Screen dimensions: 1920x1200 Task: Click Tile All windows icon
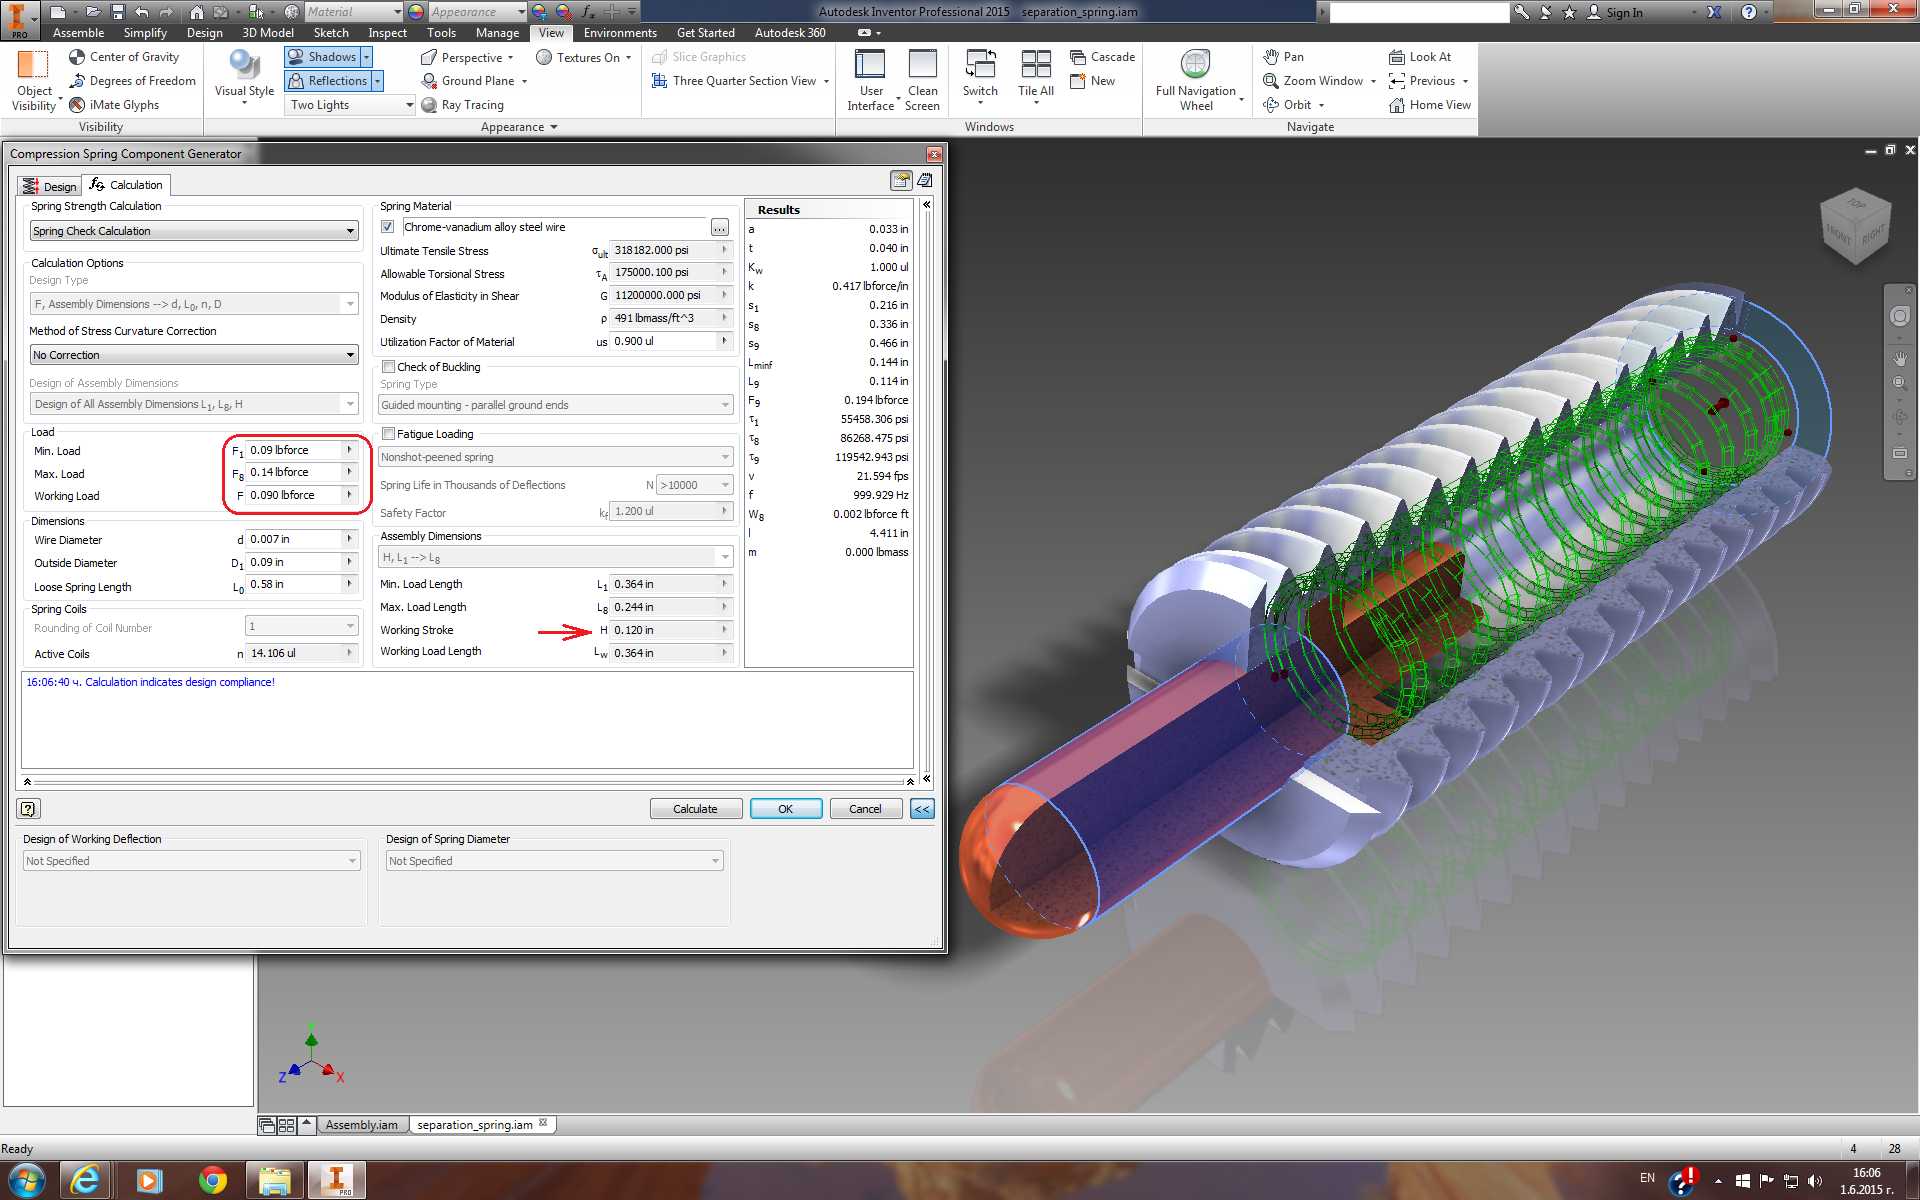coord(1036,65)
